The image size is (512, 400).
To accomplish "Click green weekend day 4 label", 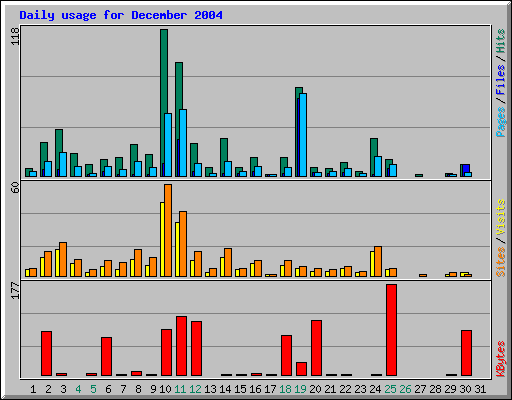I will click(x=78, y=389).
